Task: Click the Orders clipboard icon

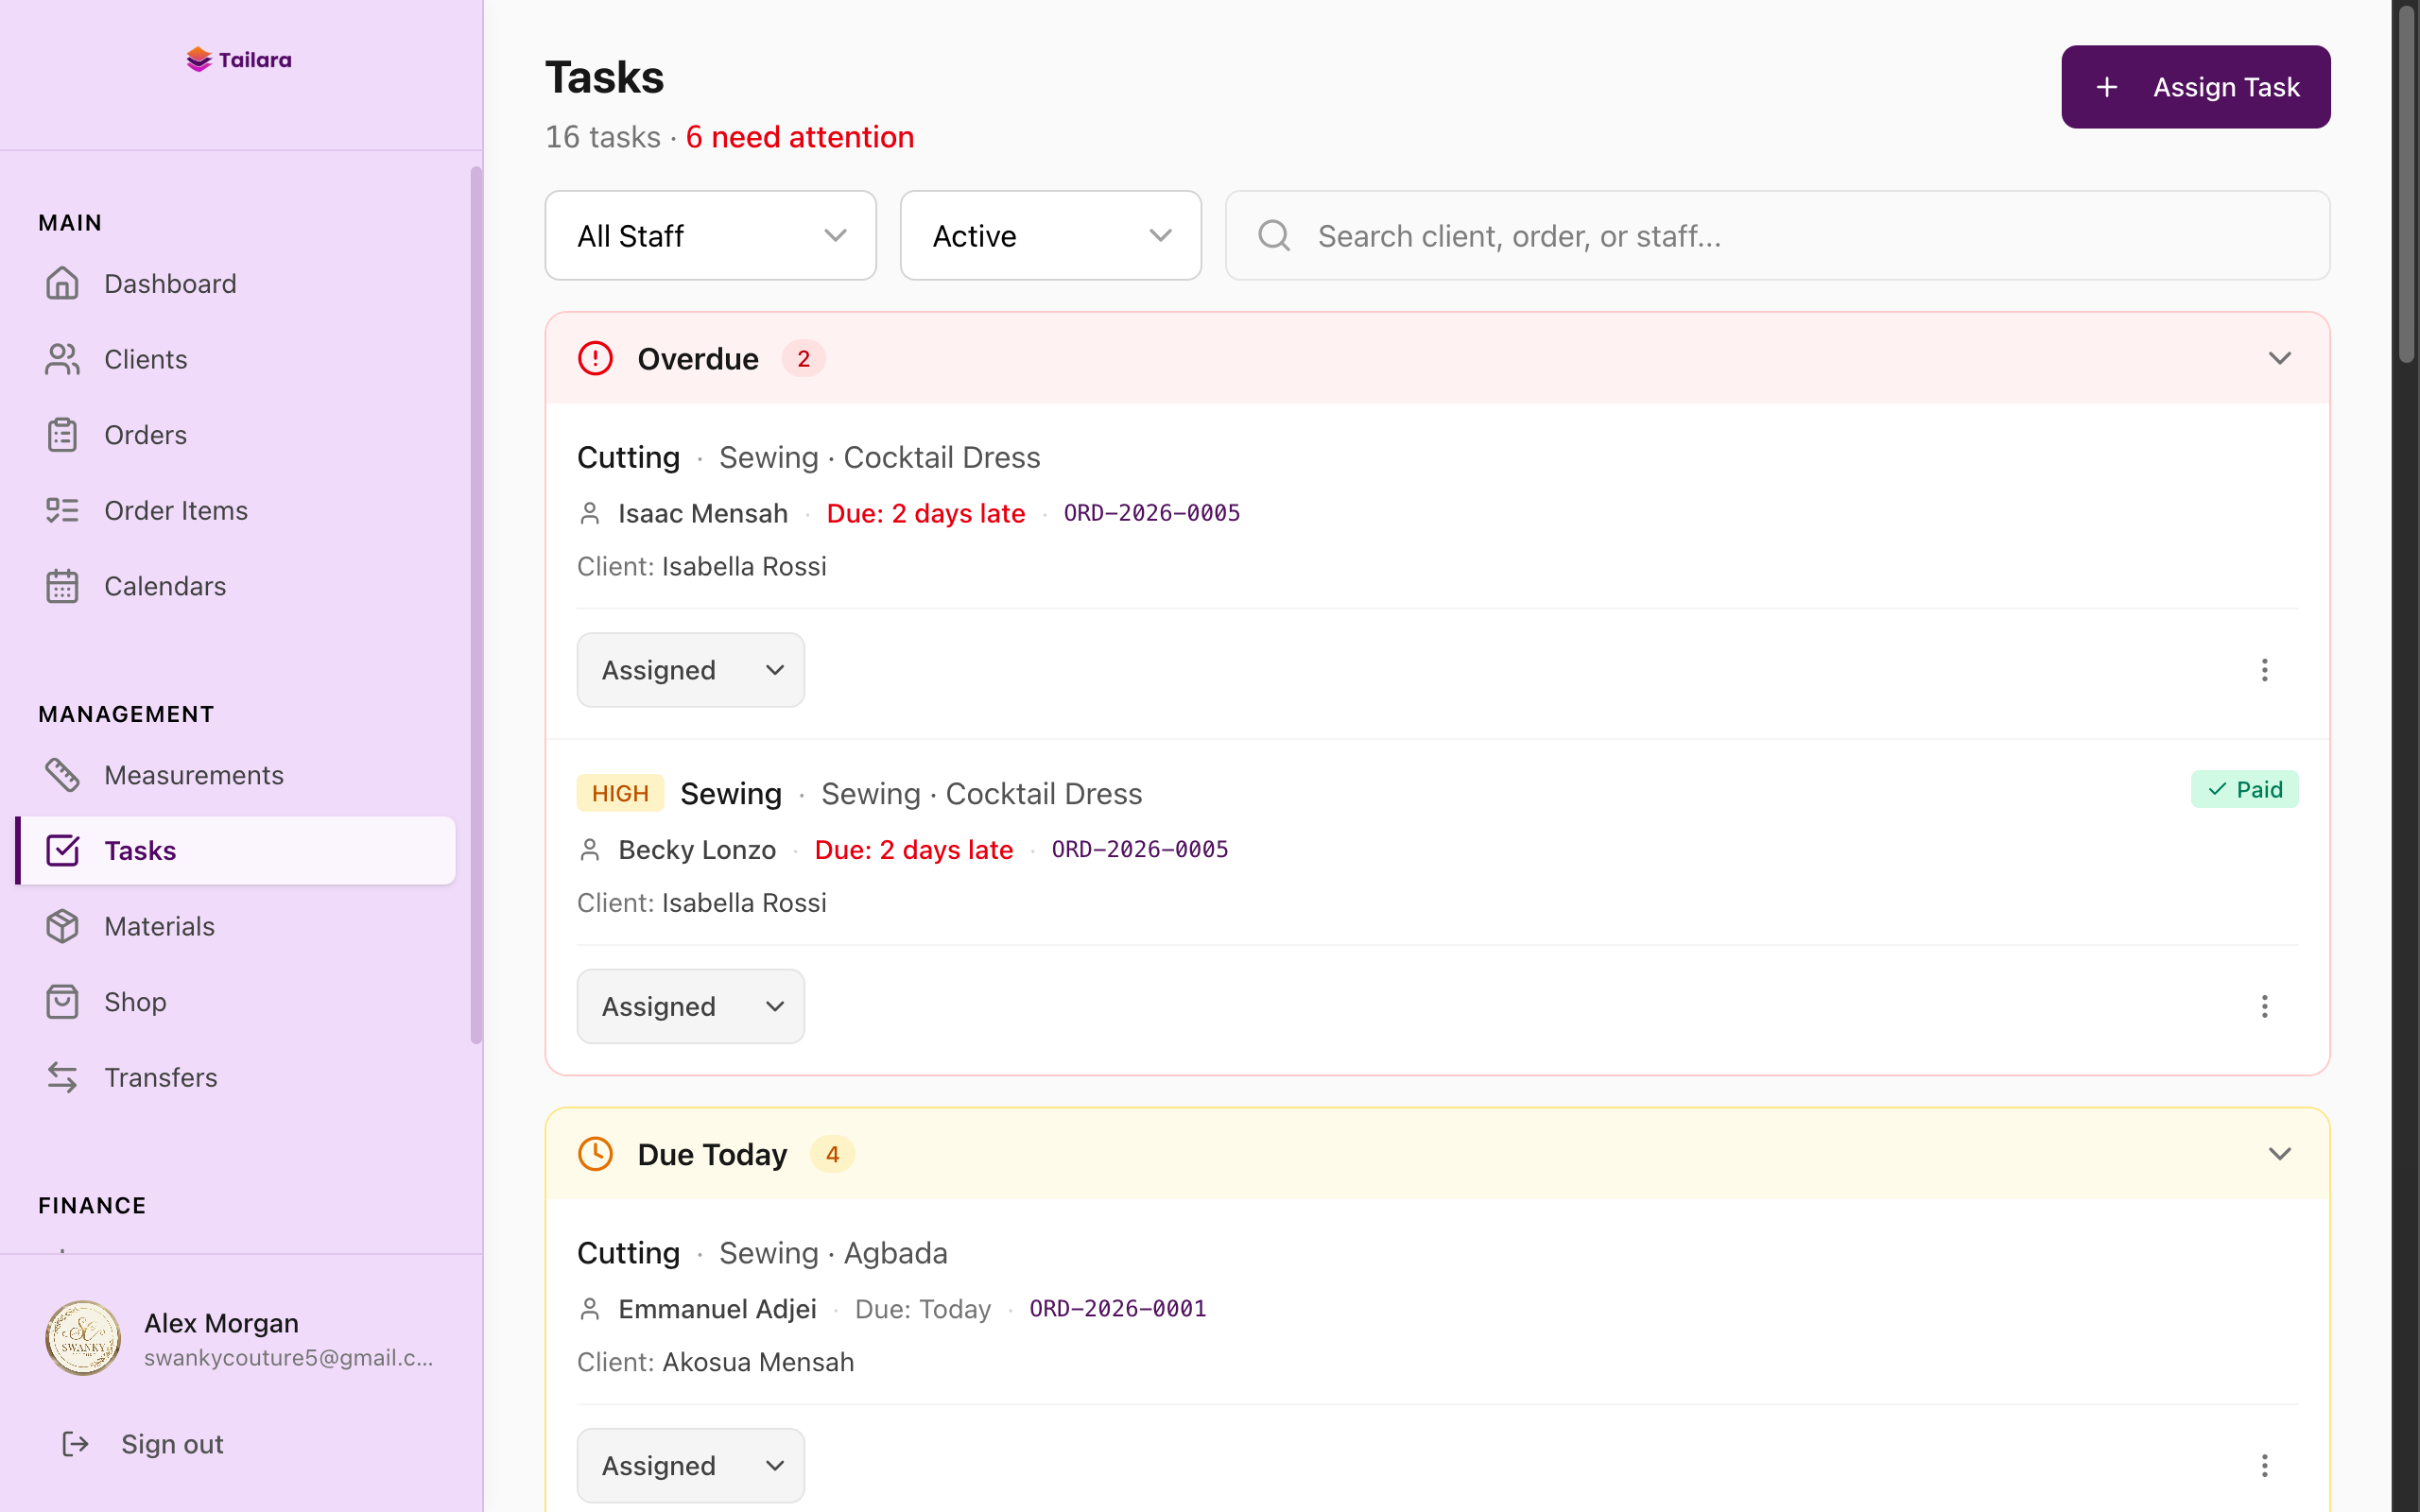Action: point(63,434)
